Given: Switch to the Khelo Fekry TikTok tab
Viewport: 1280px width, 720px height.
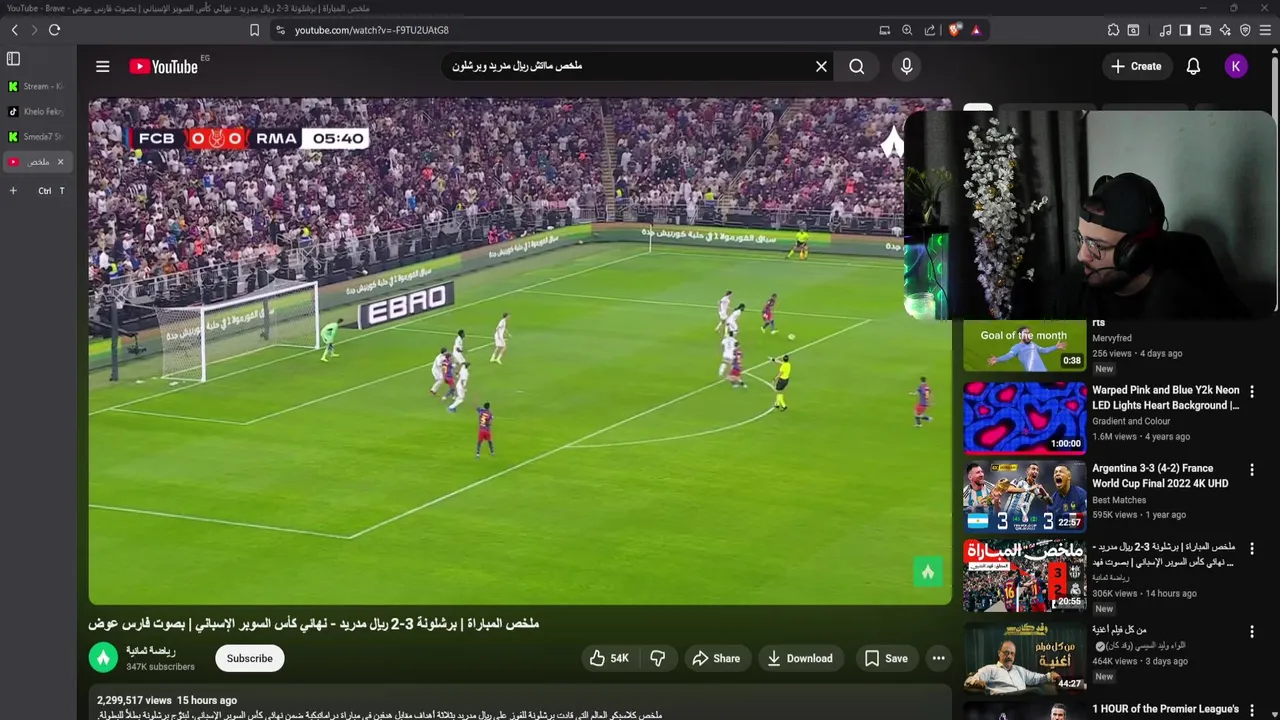Looking at the screenshot, I should point(36,112).
